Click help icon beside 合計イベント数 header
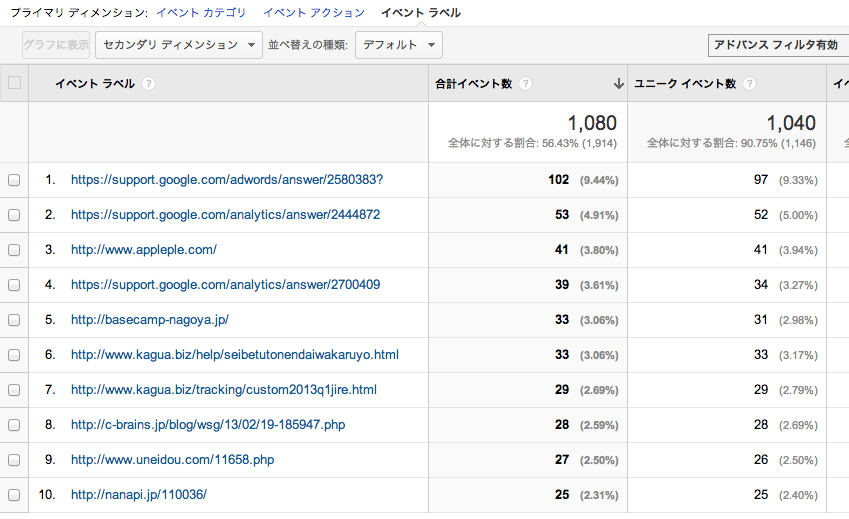 (526, 85)
